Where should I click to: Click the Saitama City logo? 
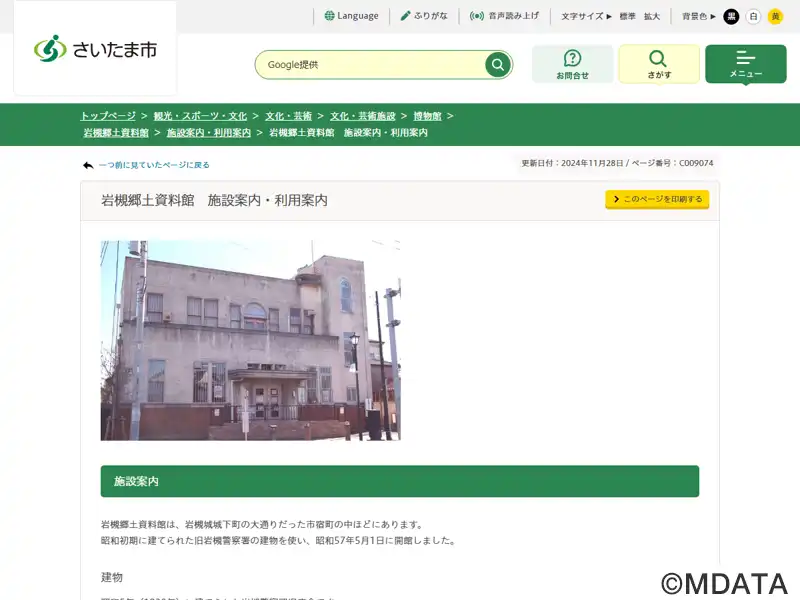[x=95, y=49]
